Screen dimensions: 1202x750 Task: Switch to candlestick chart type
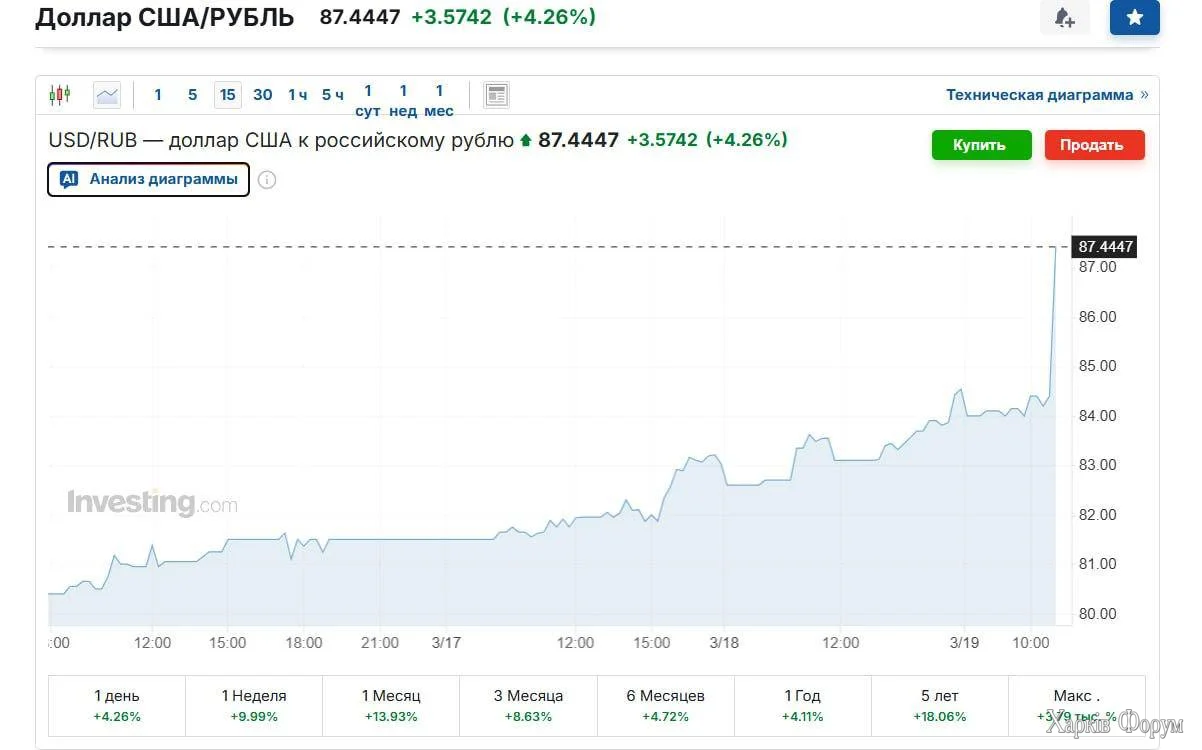coord(60,95)
